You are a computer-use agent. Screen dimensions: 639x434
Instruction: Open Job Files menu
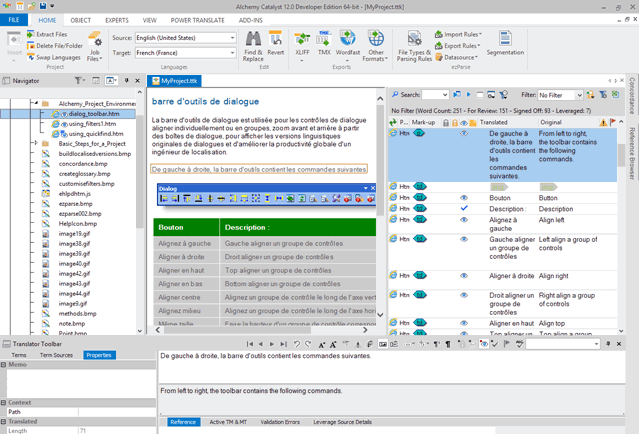coord(95,46)
